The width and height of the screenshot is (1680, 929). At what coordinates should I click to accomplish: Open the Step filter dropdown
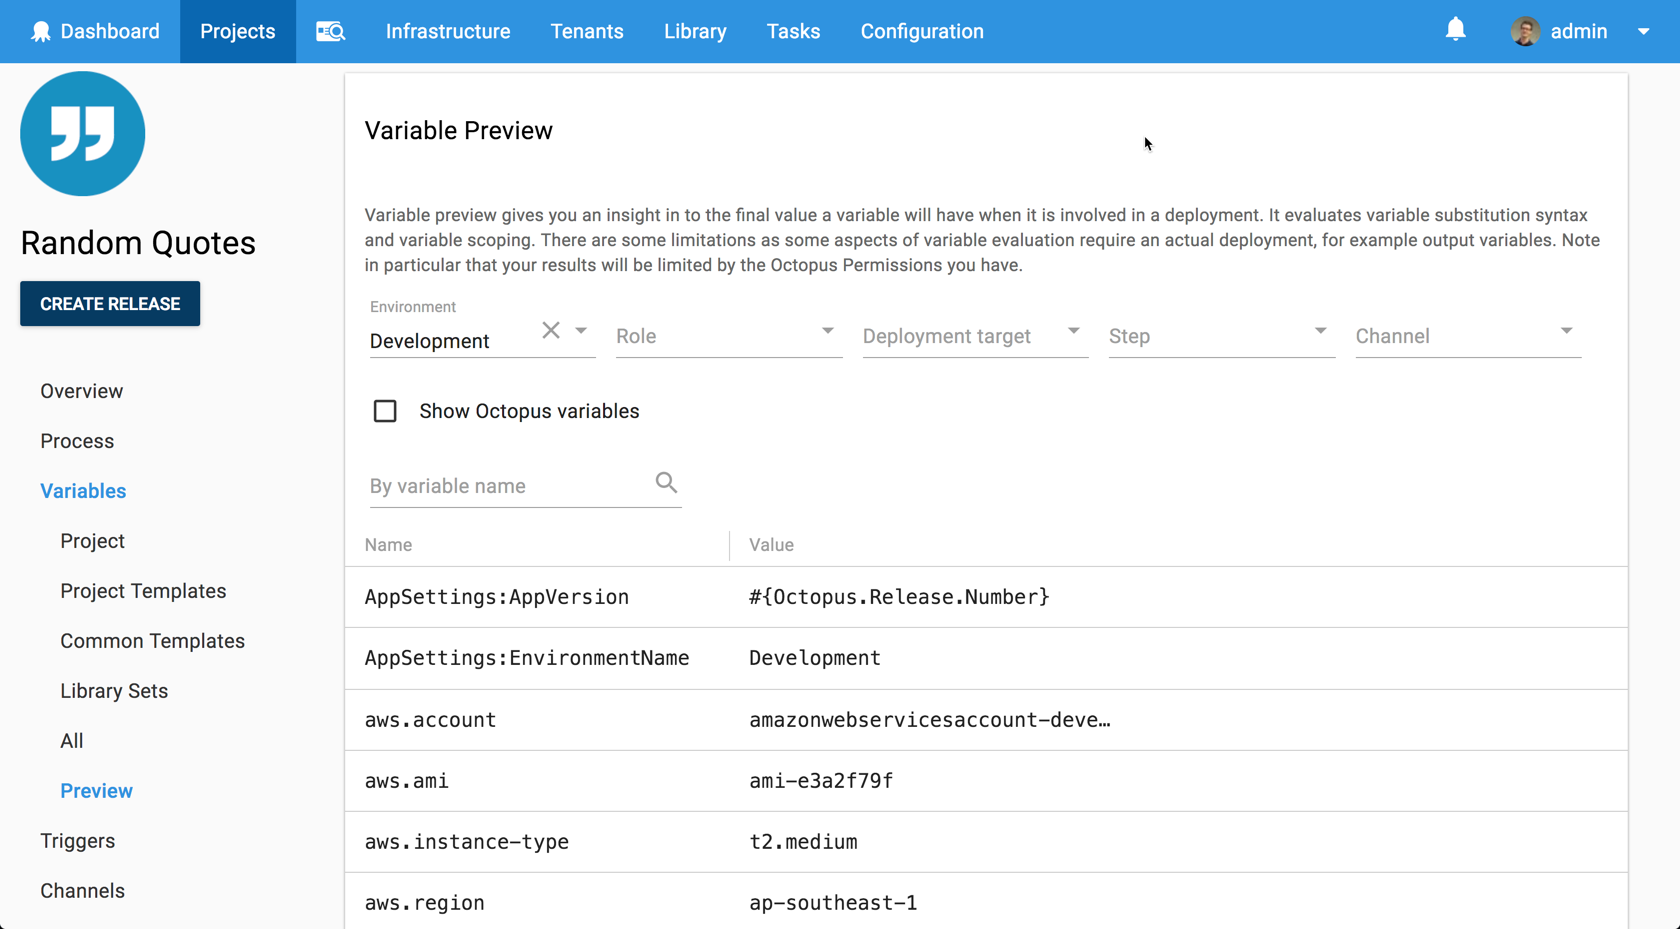pyautogui.click(x=1320, y=330)
